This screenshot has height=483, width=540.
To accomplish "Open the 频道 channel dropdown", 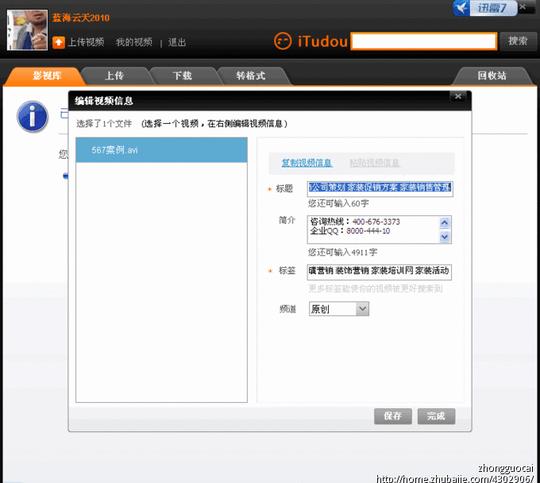I will click(339, 309).
